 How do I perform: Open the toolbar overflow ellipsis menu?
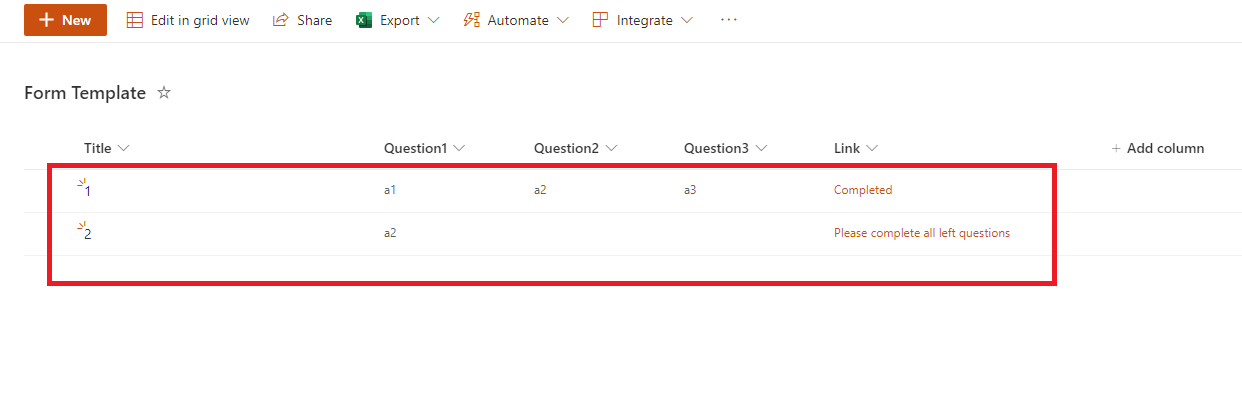click(729, 20)
